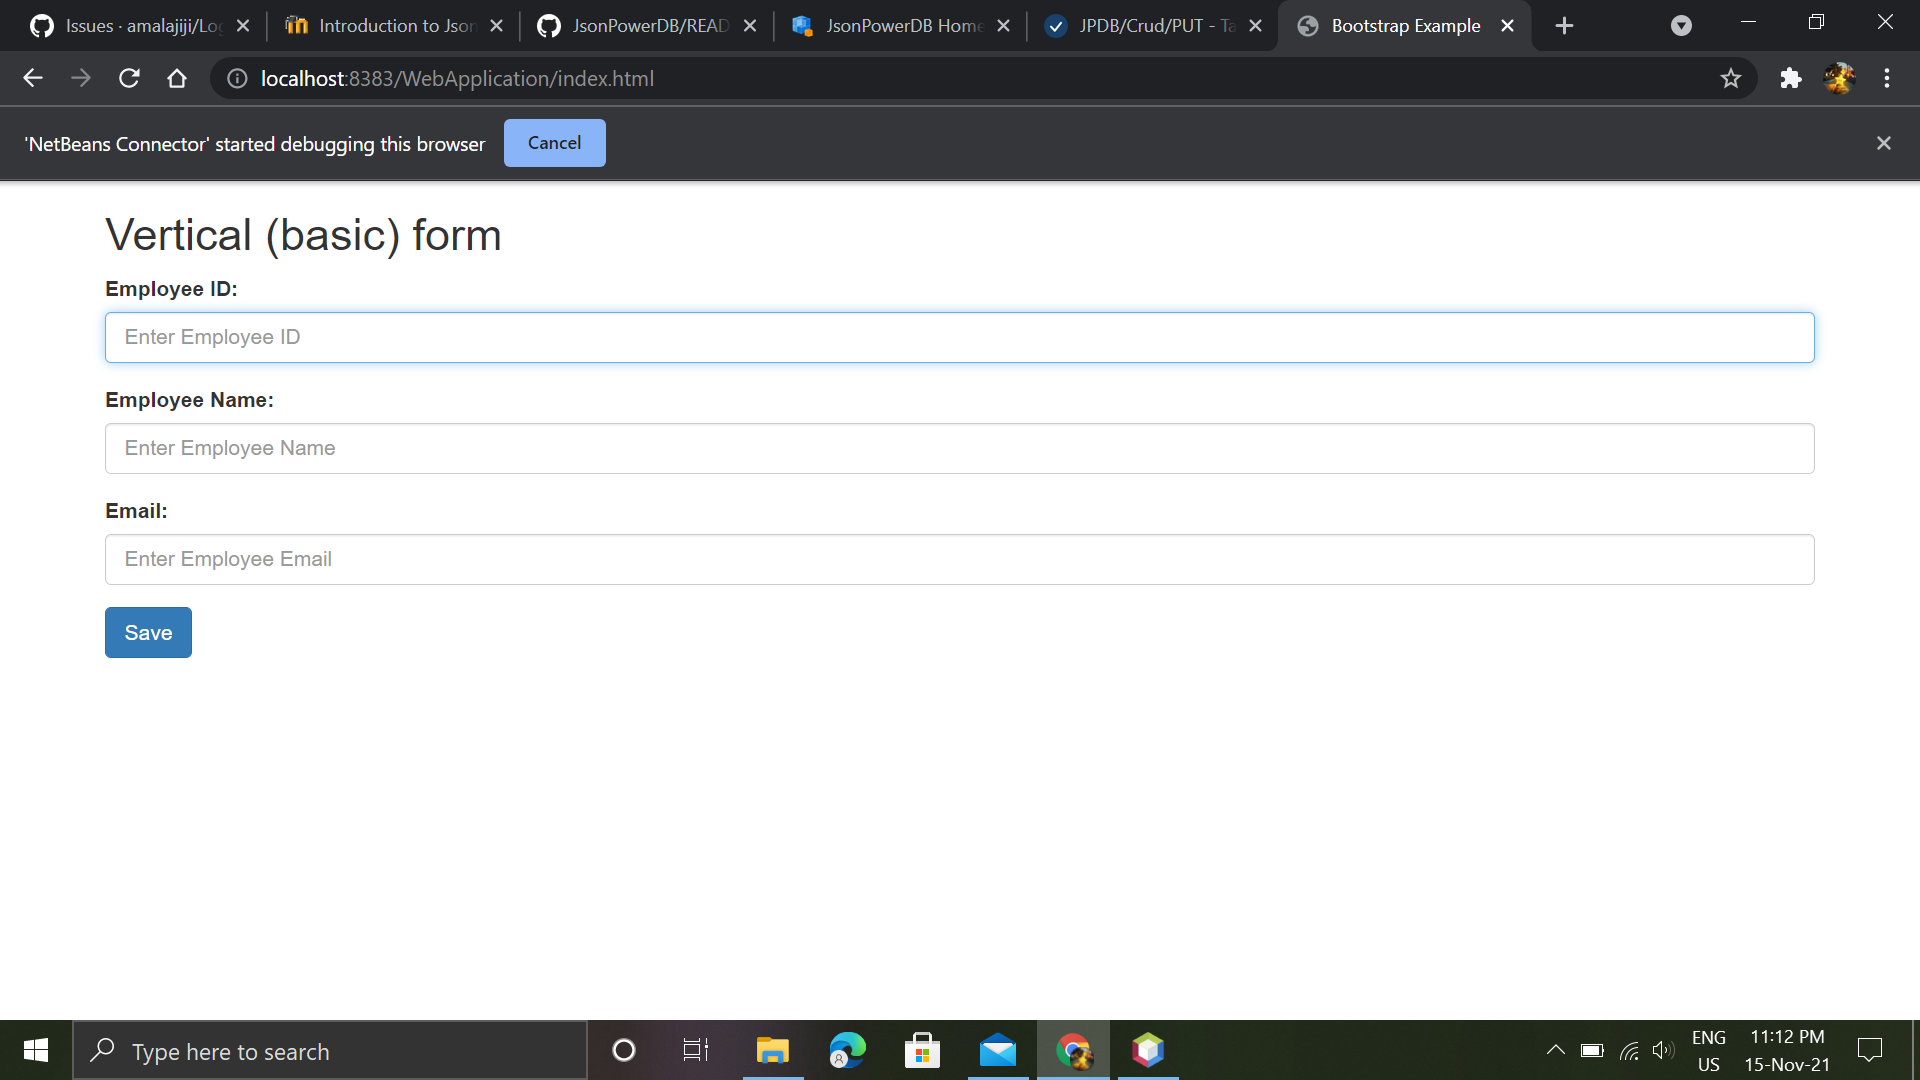Click the browser back arrow
This screenshot has width=1920, height=1080.
pyautogui.click(x=33, y=78)
